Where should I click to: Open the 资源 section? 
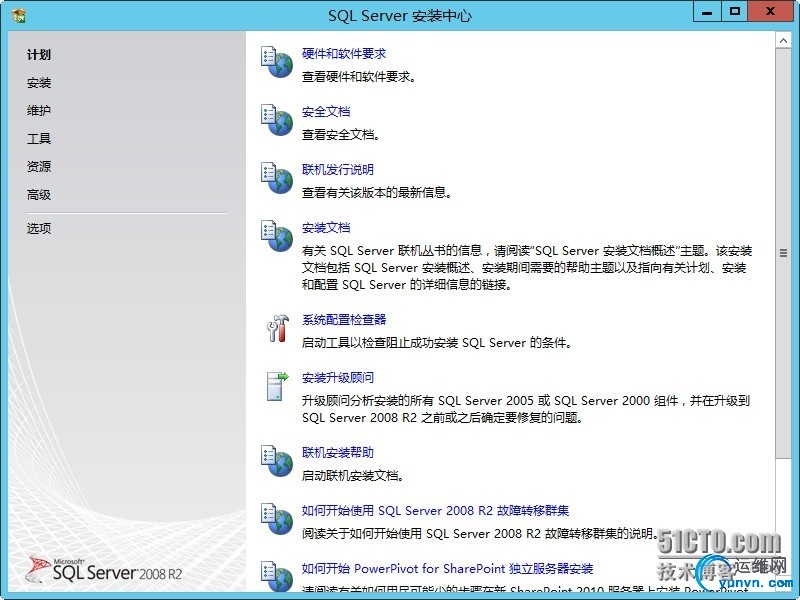39,166
